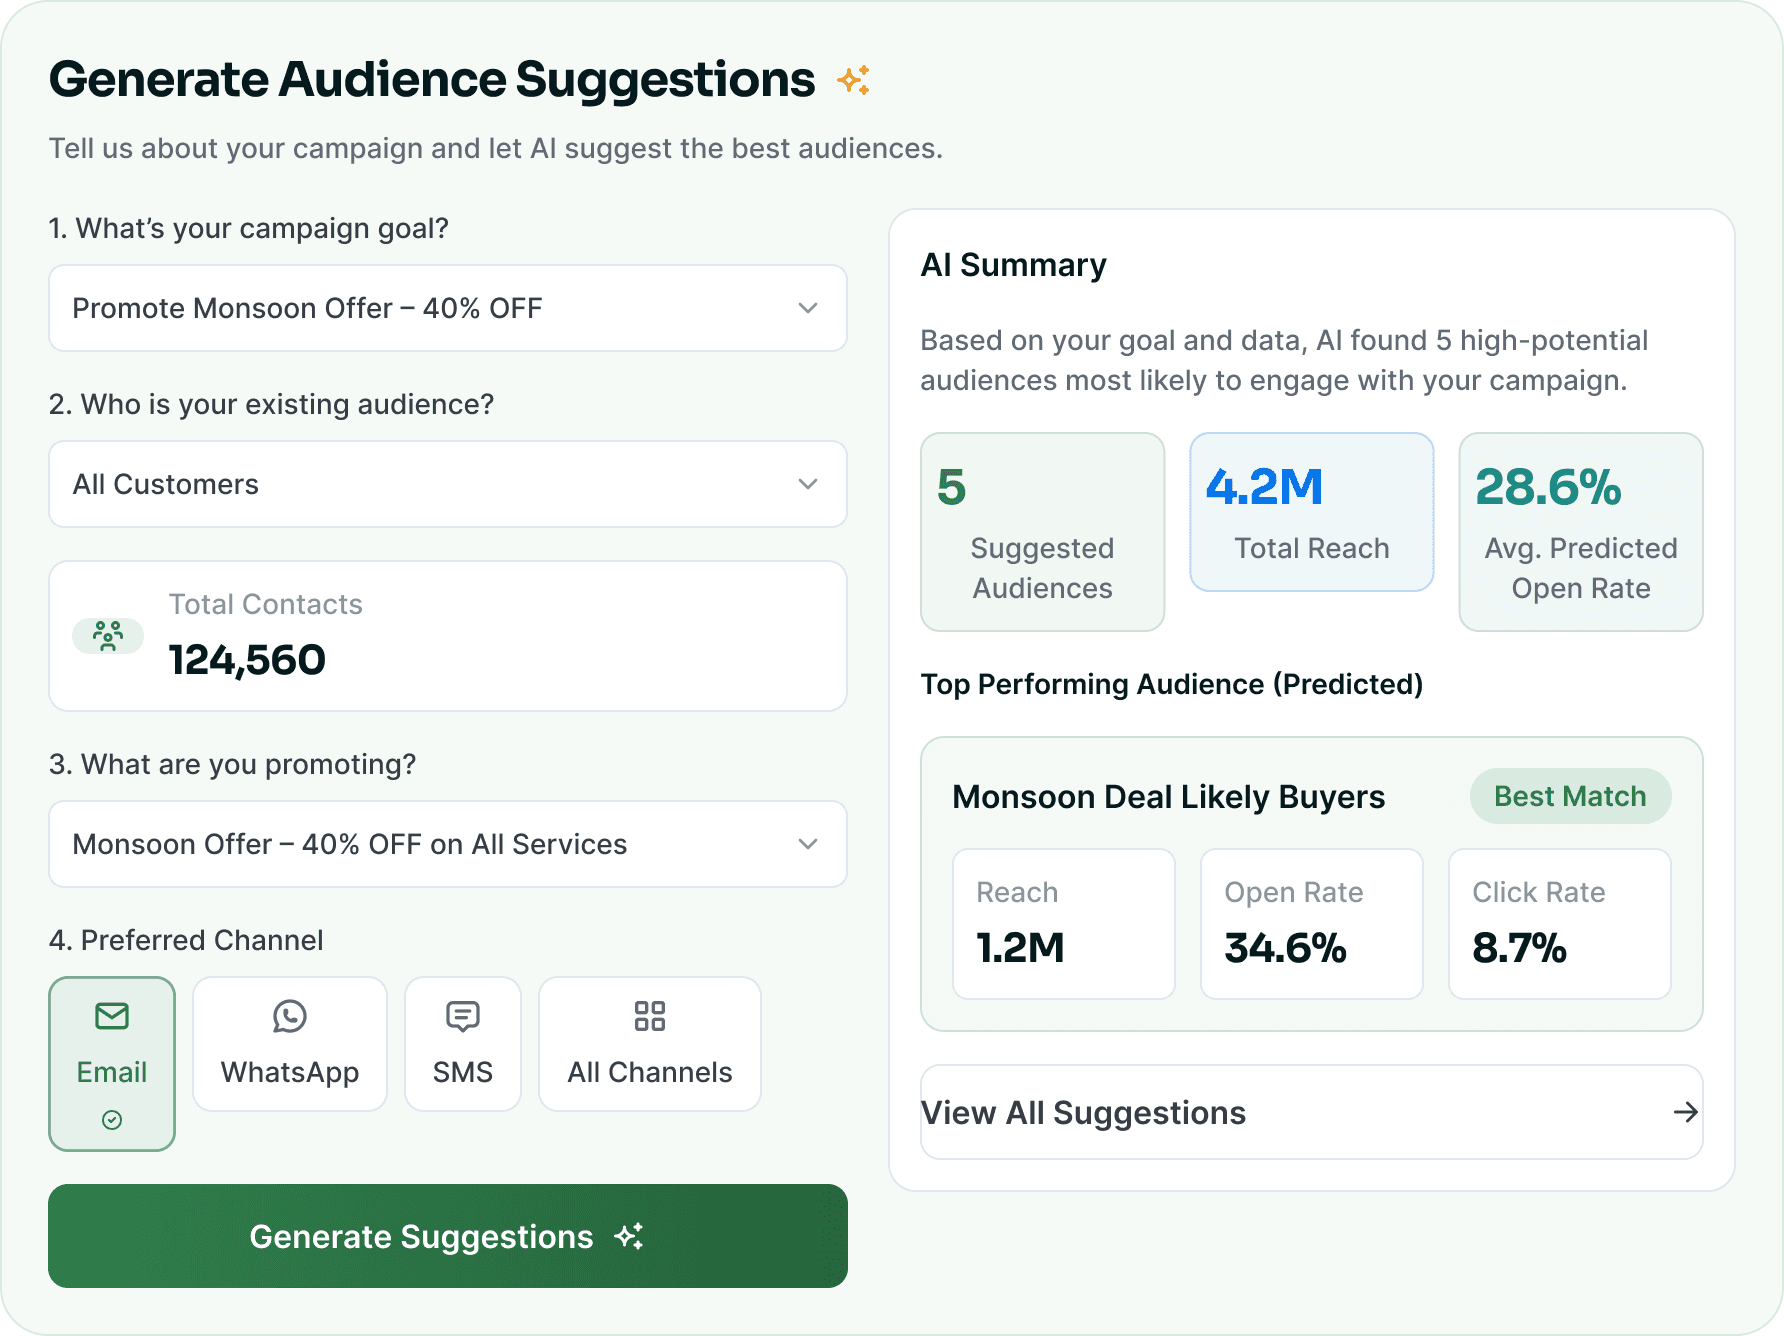Click the envelope icon in the Email channel
This screenshot has width=1784, height=1336.
112,1016
